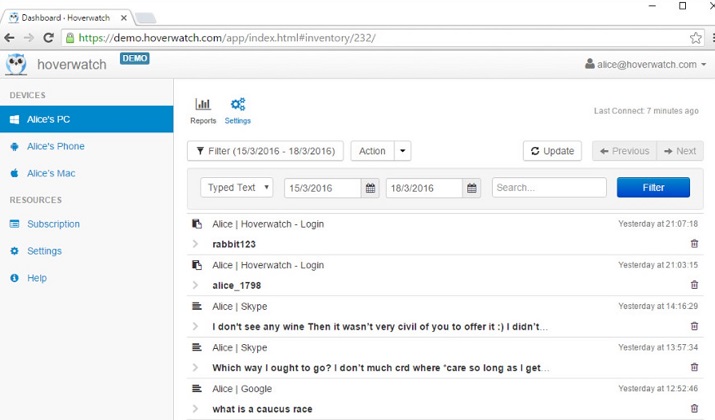The image size is (715, 420).
Task: Delete the 'Which way I ought to go' entry
Action: 694,367
